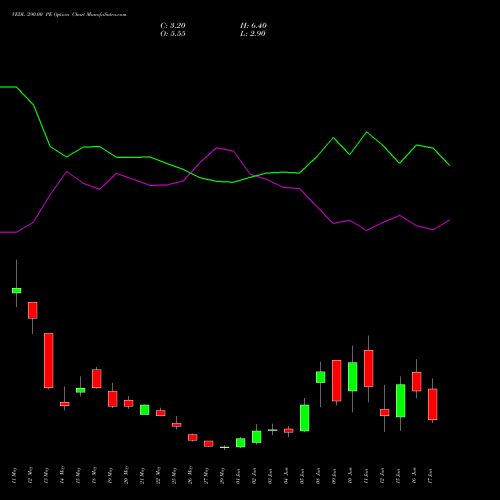This screenshot has width=500, height=500.
Task: Select the 29 May date label
Action: point(222,476)
